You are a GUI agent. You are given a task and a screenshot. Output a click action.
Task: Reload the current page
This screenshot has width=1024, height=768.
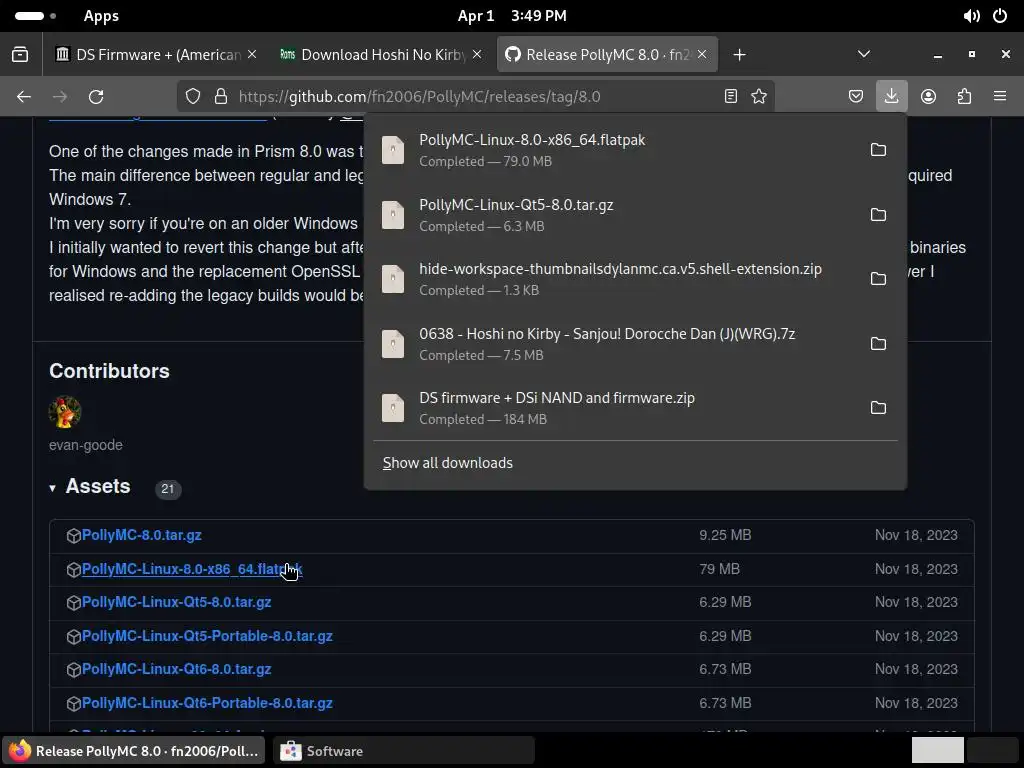click(x=96, y=97)
